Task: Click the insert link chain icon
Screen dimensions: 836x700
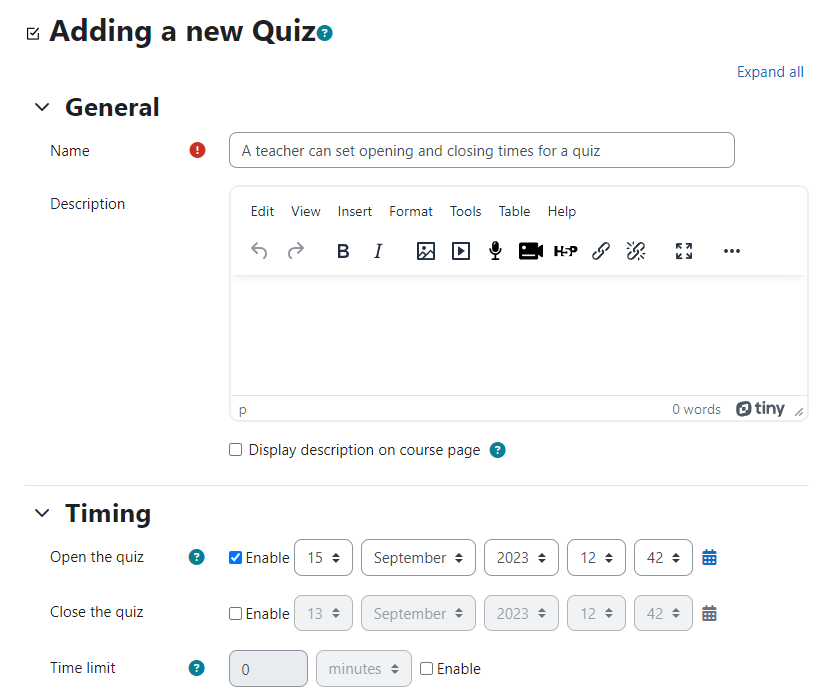Action: point(601,251)
